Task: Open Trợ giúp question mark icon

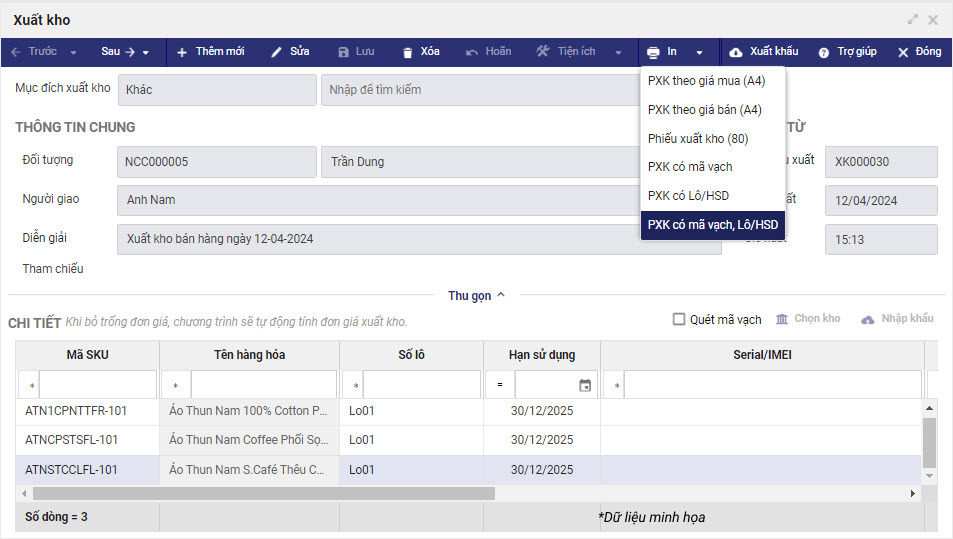Action: (824, 53)
